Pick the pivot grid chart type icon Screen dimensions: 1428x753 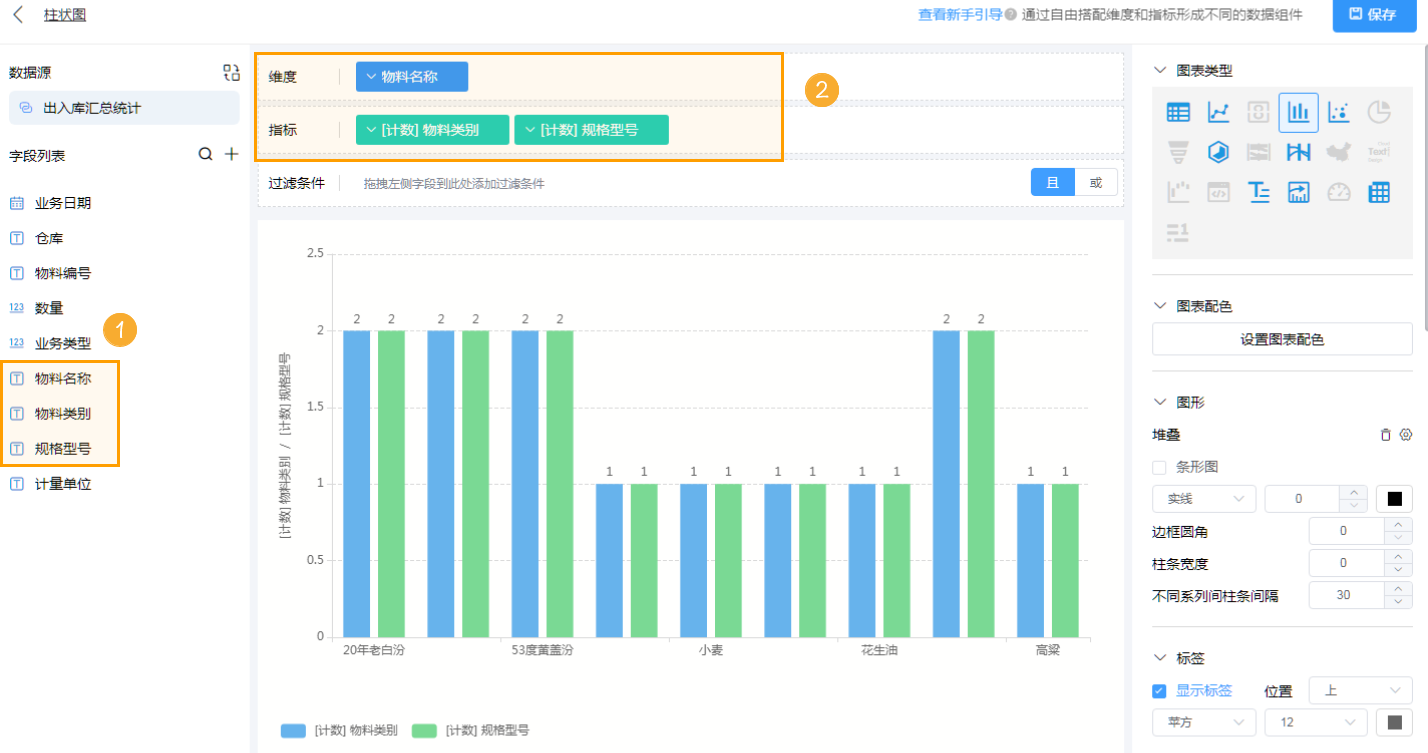click(1379, 193)
